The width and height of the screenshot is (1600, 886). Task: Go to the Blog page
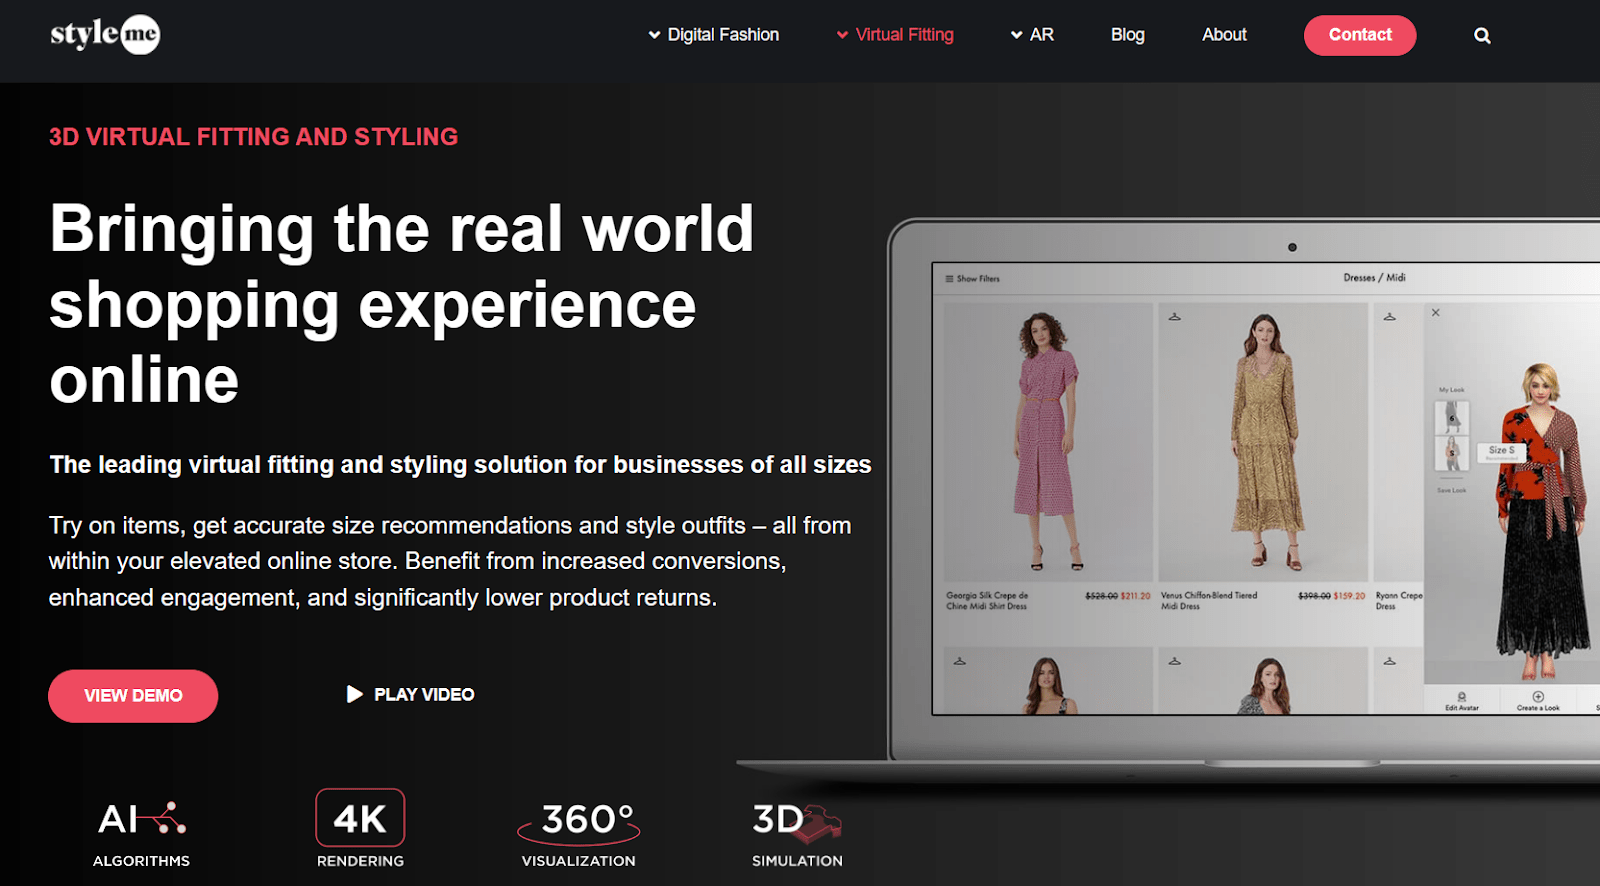click(x=1128, y=35)
